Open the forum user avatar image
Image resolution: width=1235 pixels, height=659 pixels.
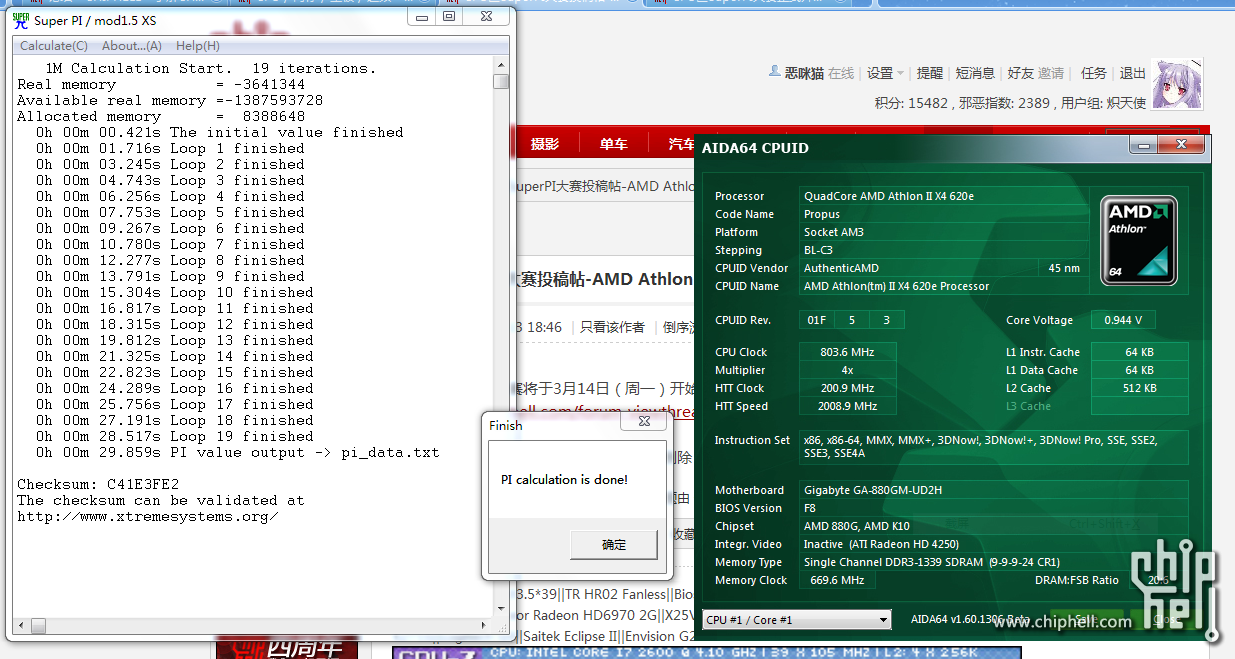tap(1177, 84)
